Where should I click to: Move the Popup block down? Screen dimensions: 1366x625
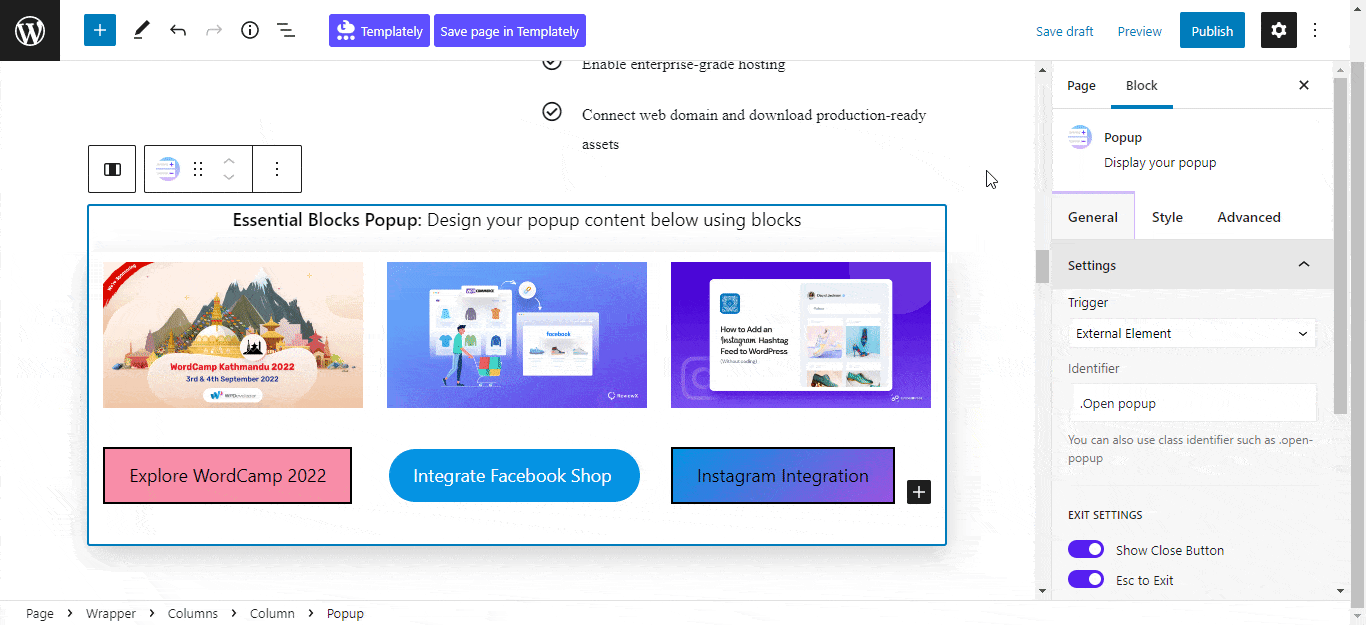tap(229, 178)
